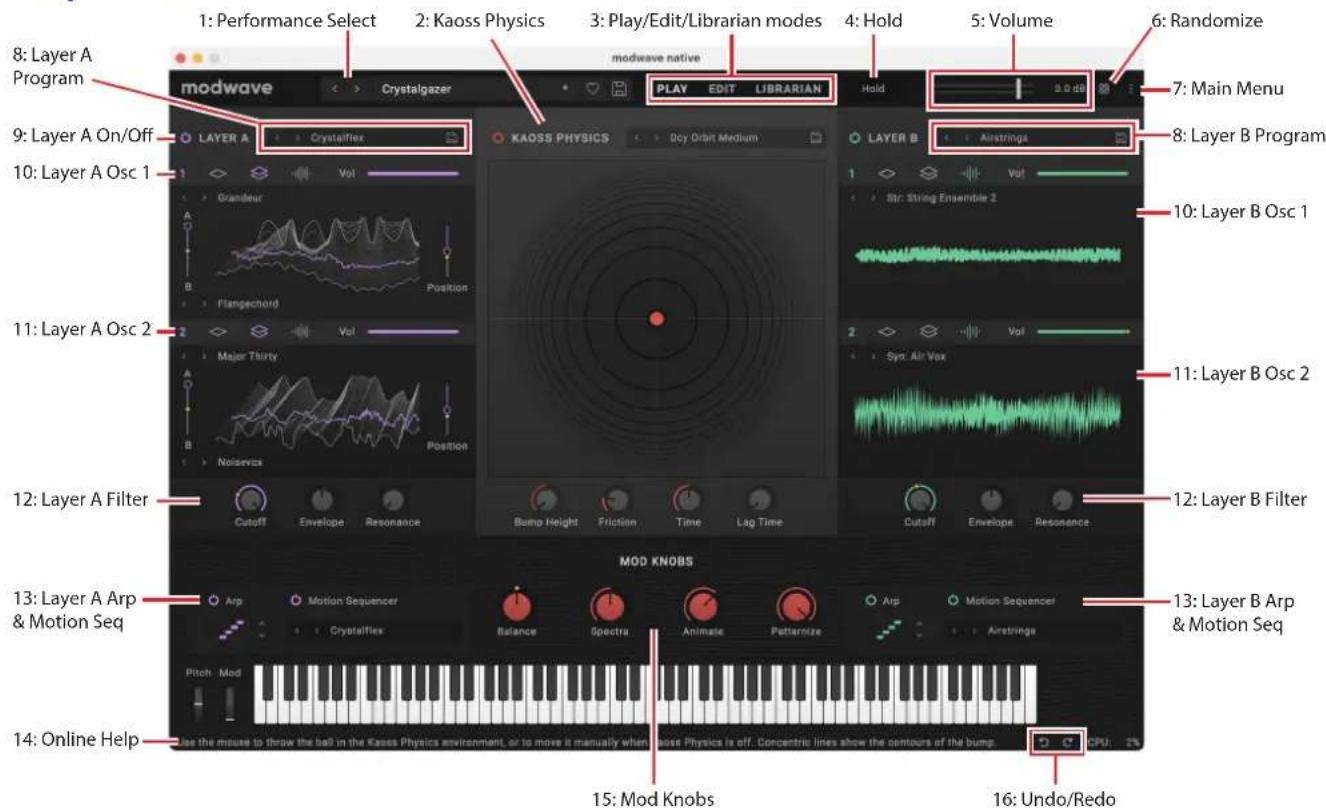Screen dimensions: 1326x810
Task: Click the purple Layer A arp pattern icon
Action: click(232, 629)
